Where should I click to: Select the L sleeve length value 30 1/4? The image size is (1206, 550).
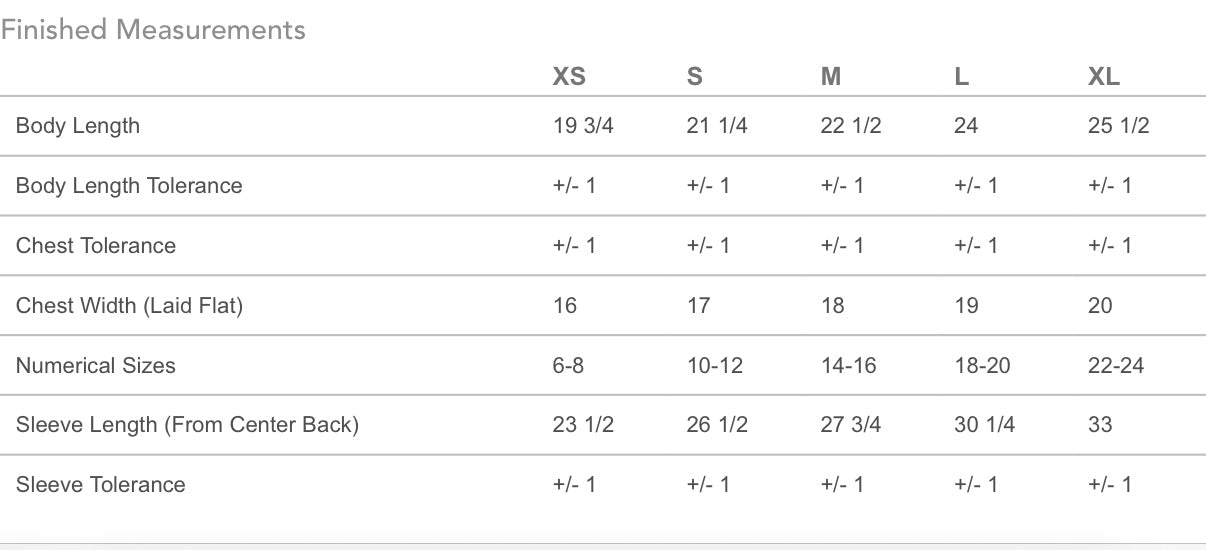[x=985, y=425]
